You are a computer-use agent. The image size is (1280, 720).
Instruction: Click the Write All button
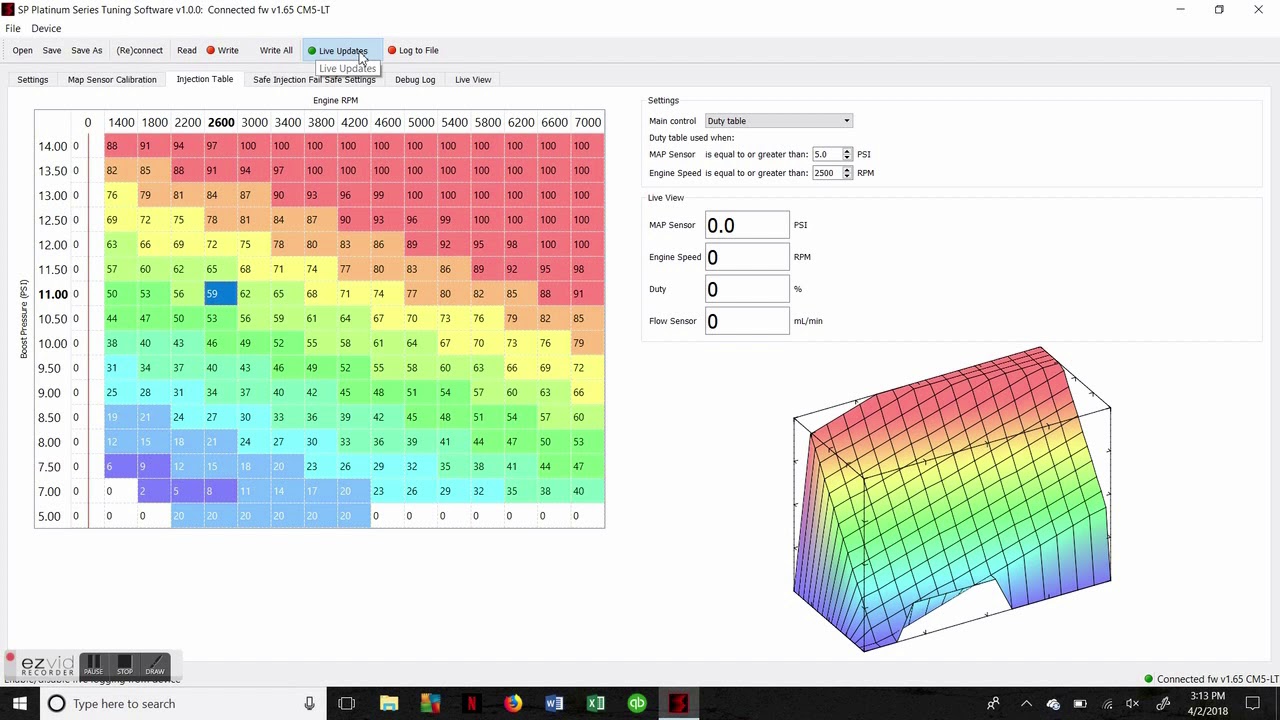(x=276, y=50)
